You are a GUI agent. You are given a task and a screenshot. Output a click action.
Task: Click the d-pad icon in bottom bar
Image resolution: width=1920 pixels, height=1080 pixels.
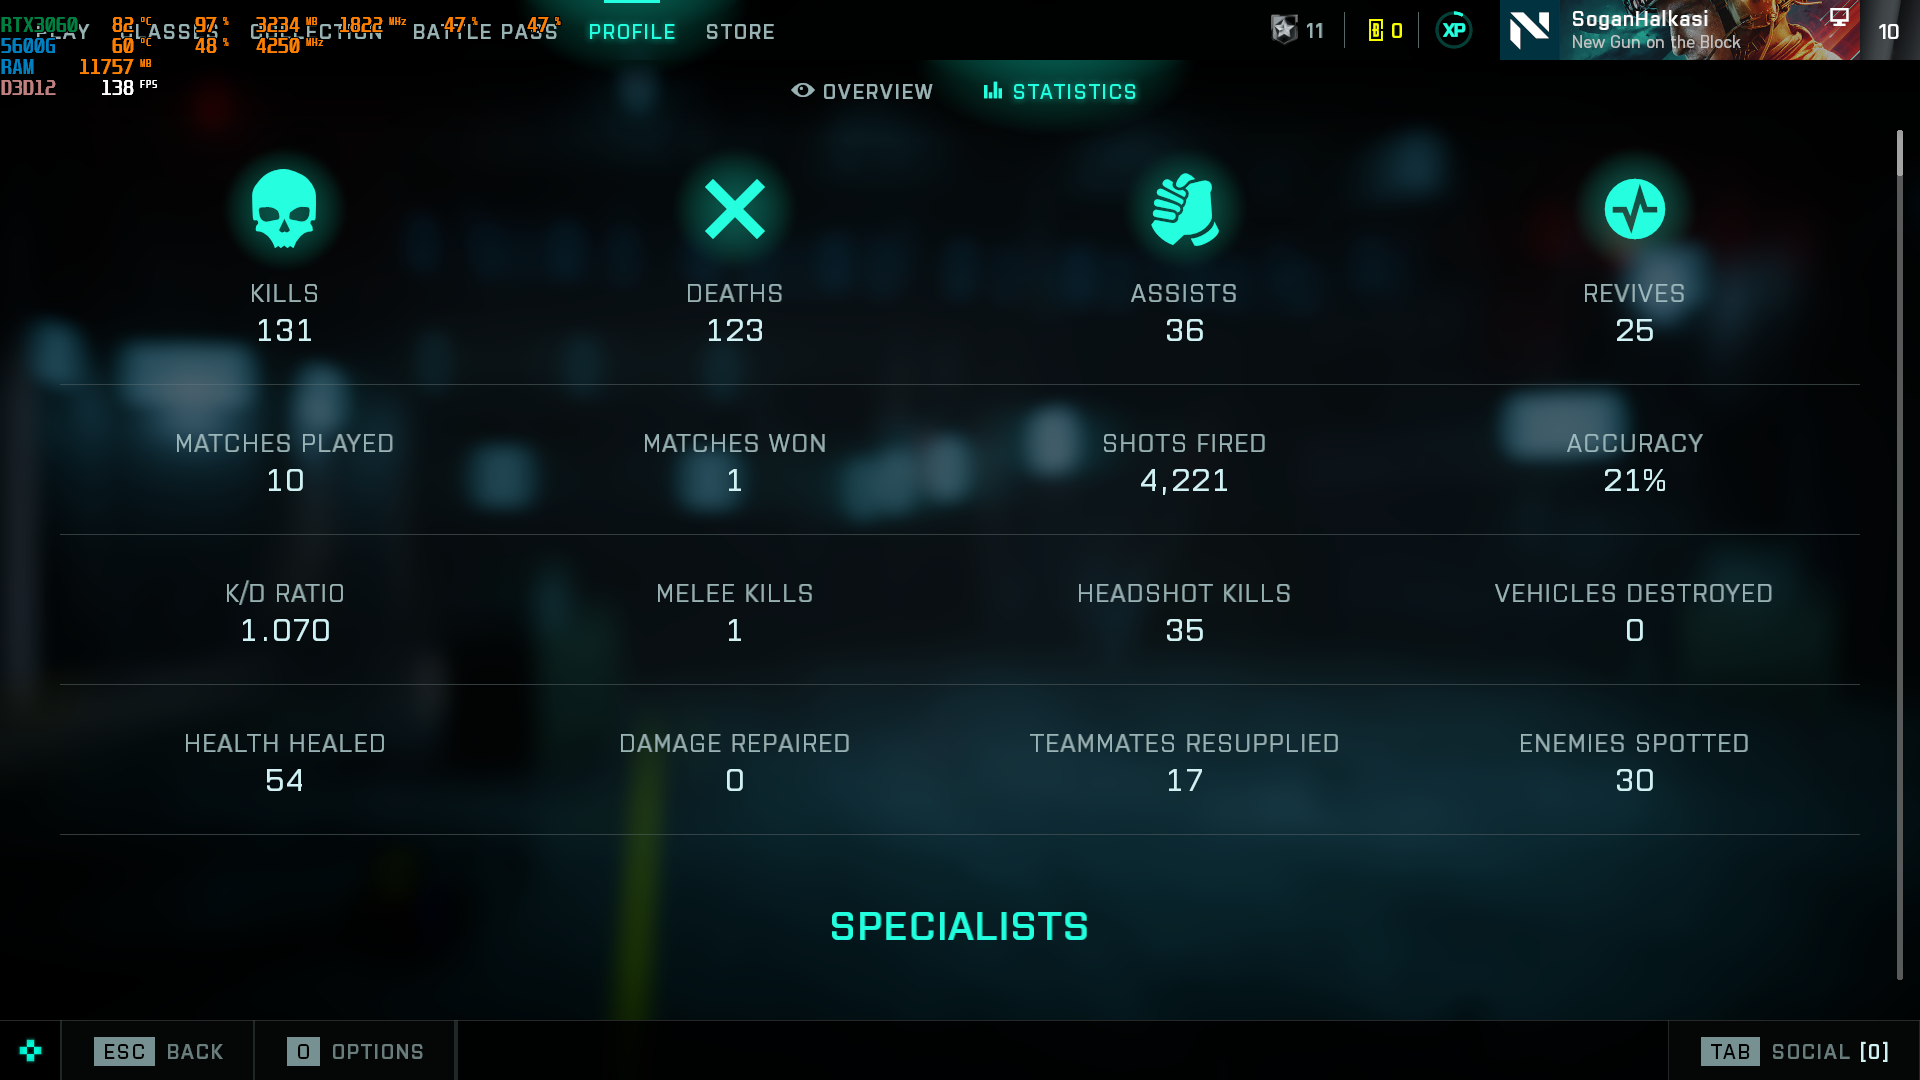point(30,1050)
